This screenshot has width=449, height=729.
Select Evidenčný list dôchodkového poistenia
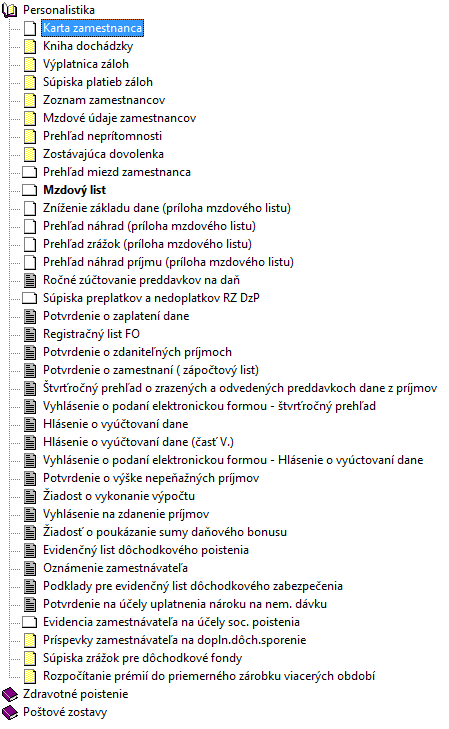(x=146, y=550)
